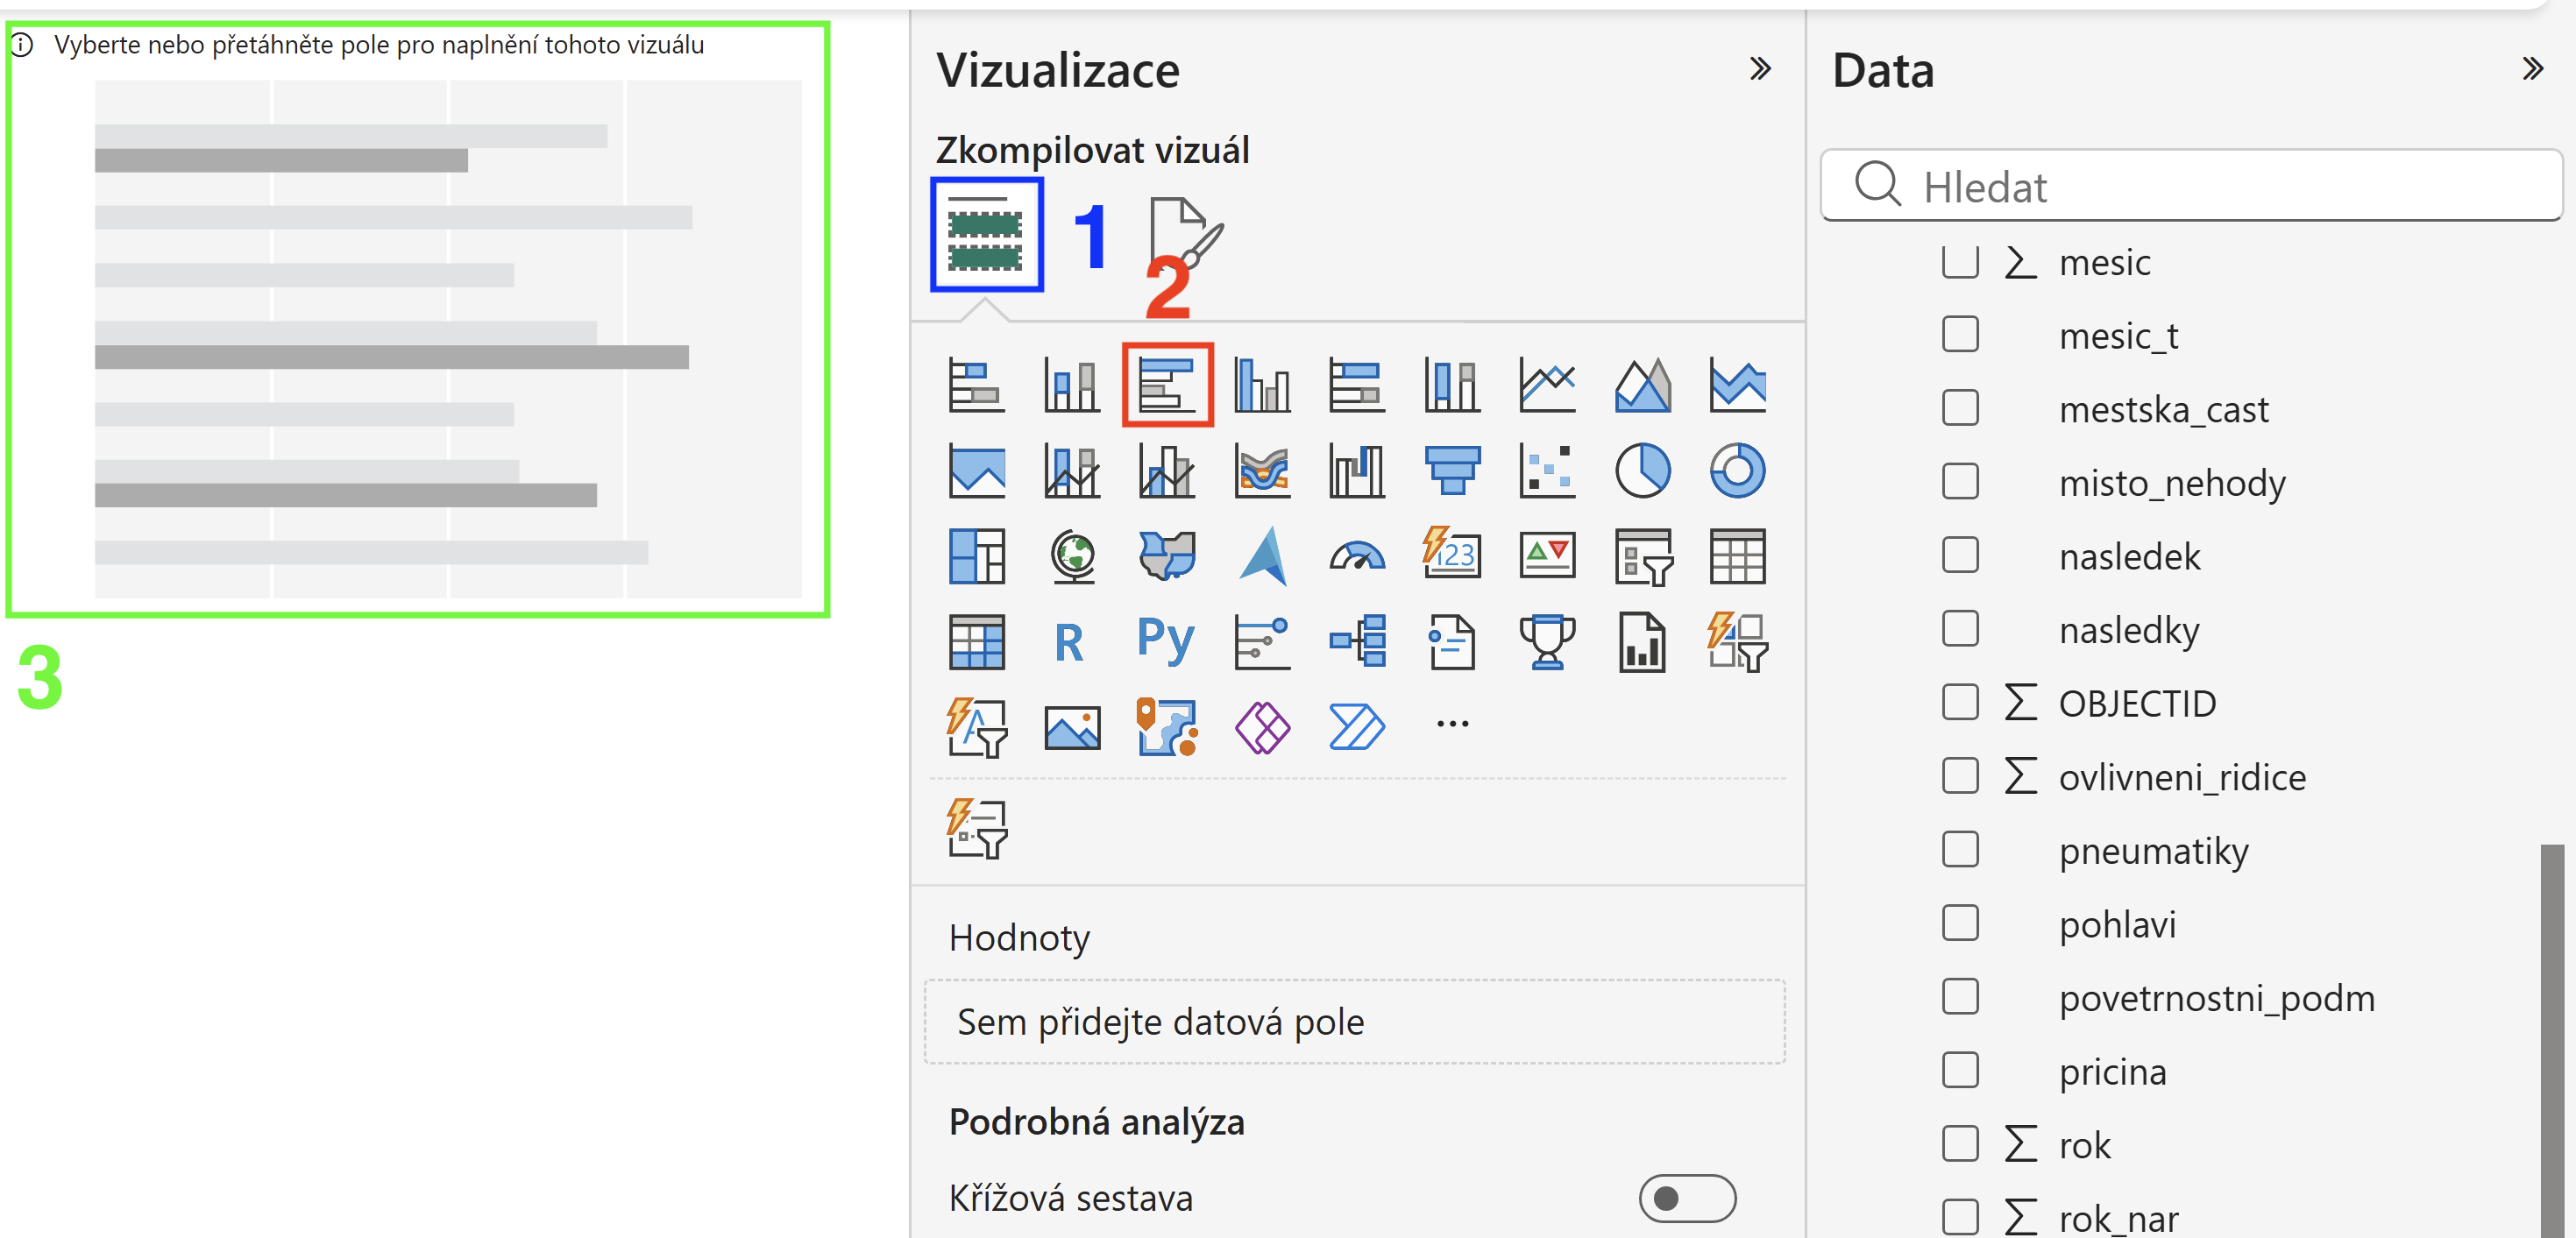
Task: Choose the line chart visualization
Action: [x=1547, y=385]
